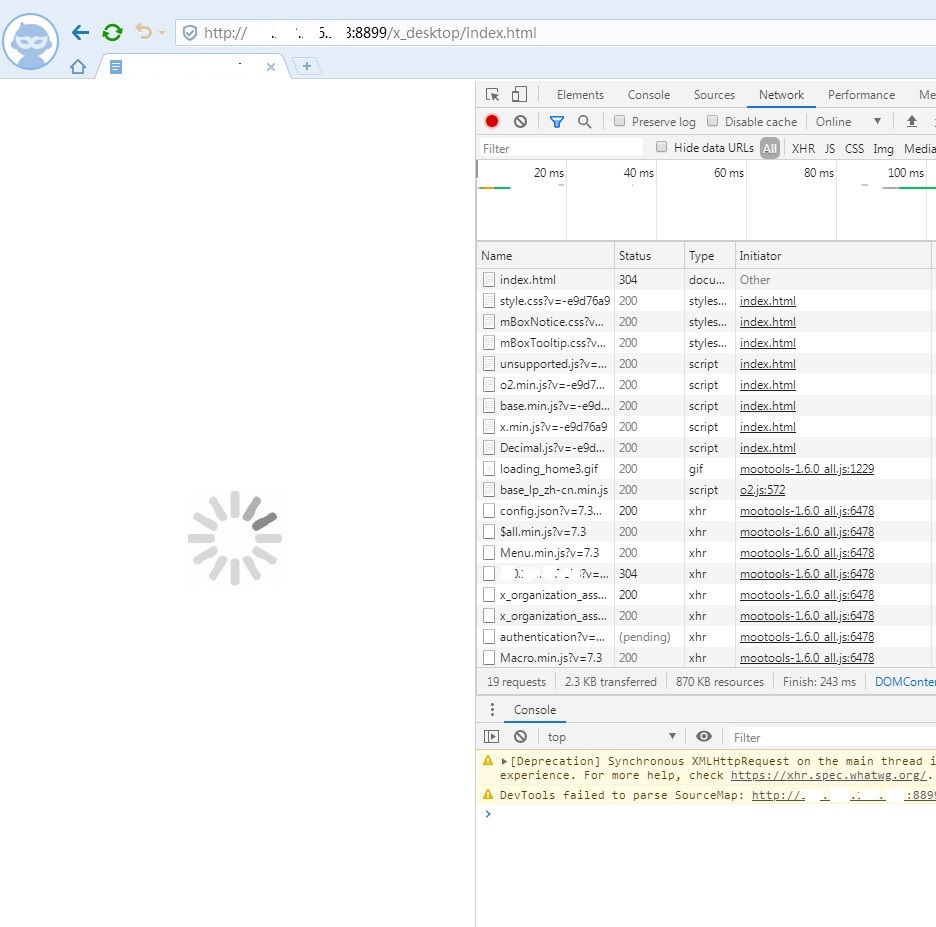This screenshot has height=927, width=936.
Task: Open the network search magnifier
Action: pos(585,121)
